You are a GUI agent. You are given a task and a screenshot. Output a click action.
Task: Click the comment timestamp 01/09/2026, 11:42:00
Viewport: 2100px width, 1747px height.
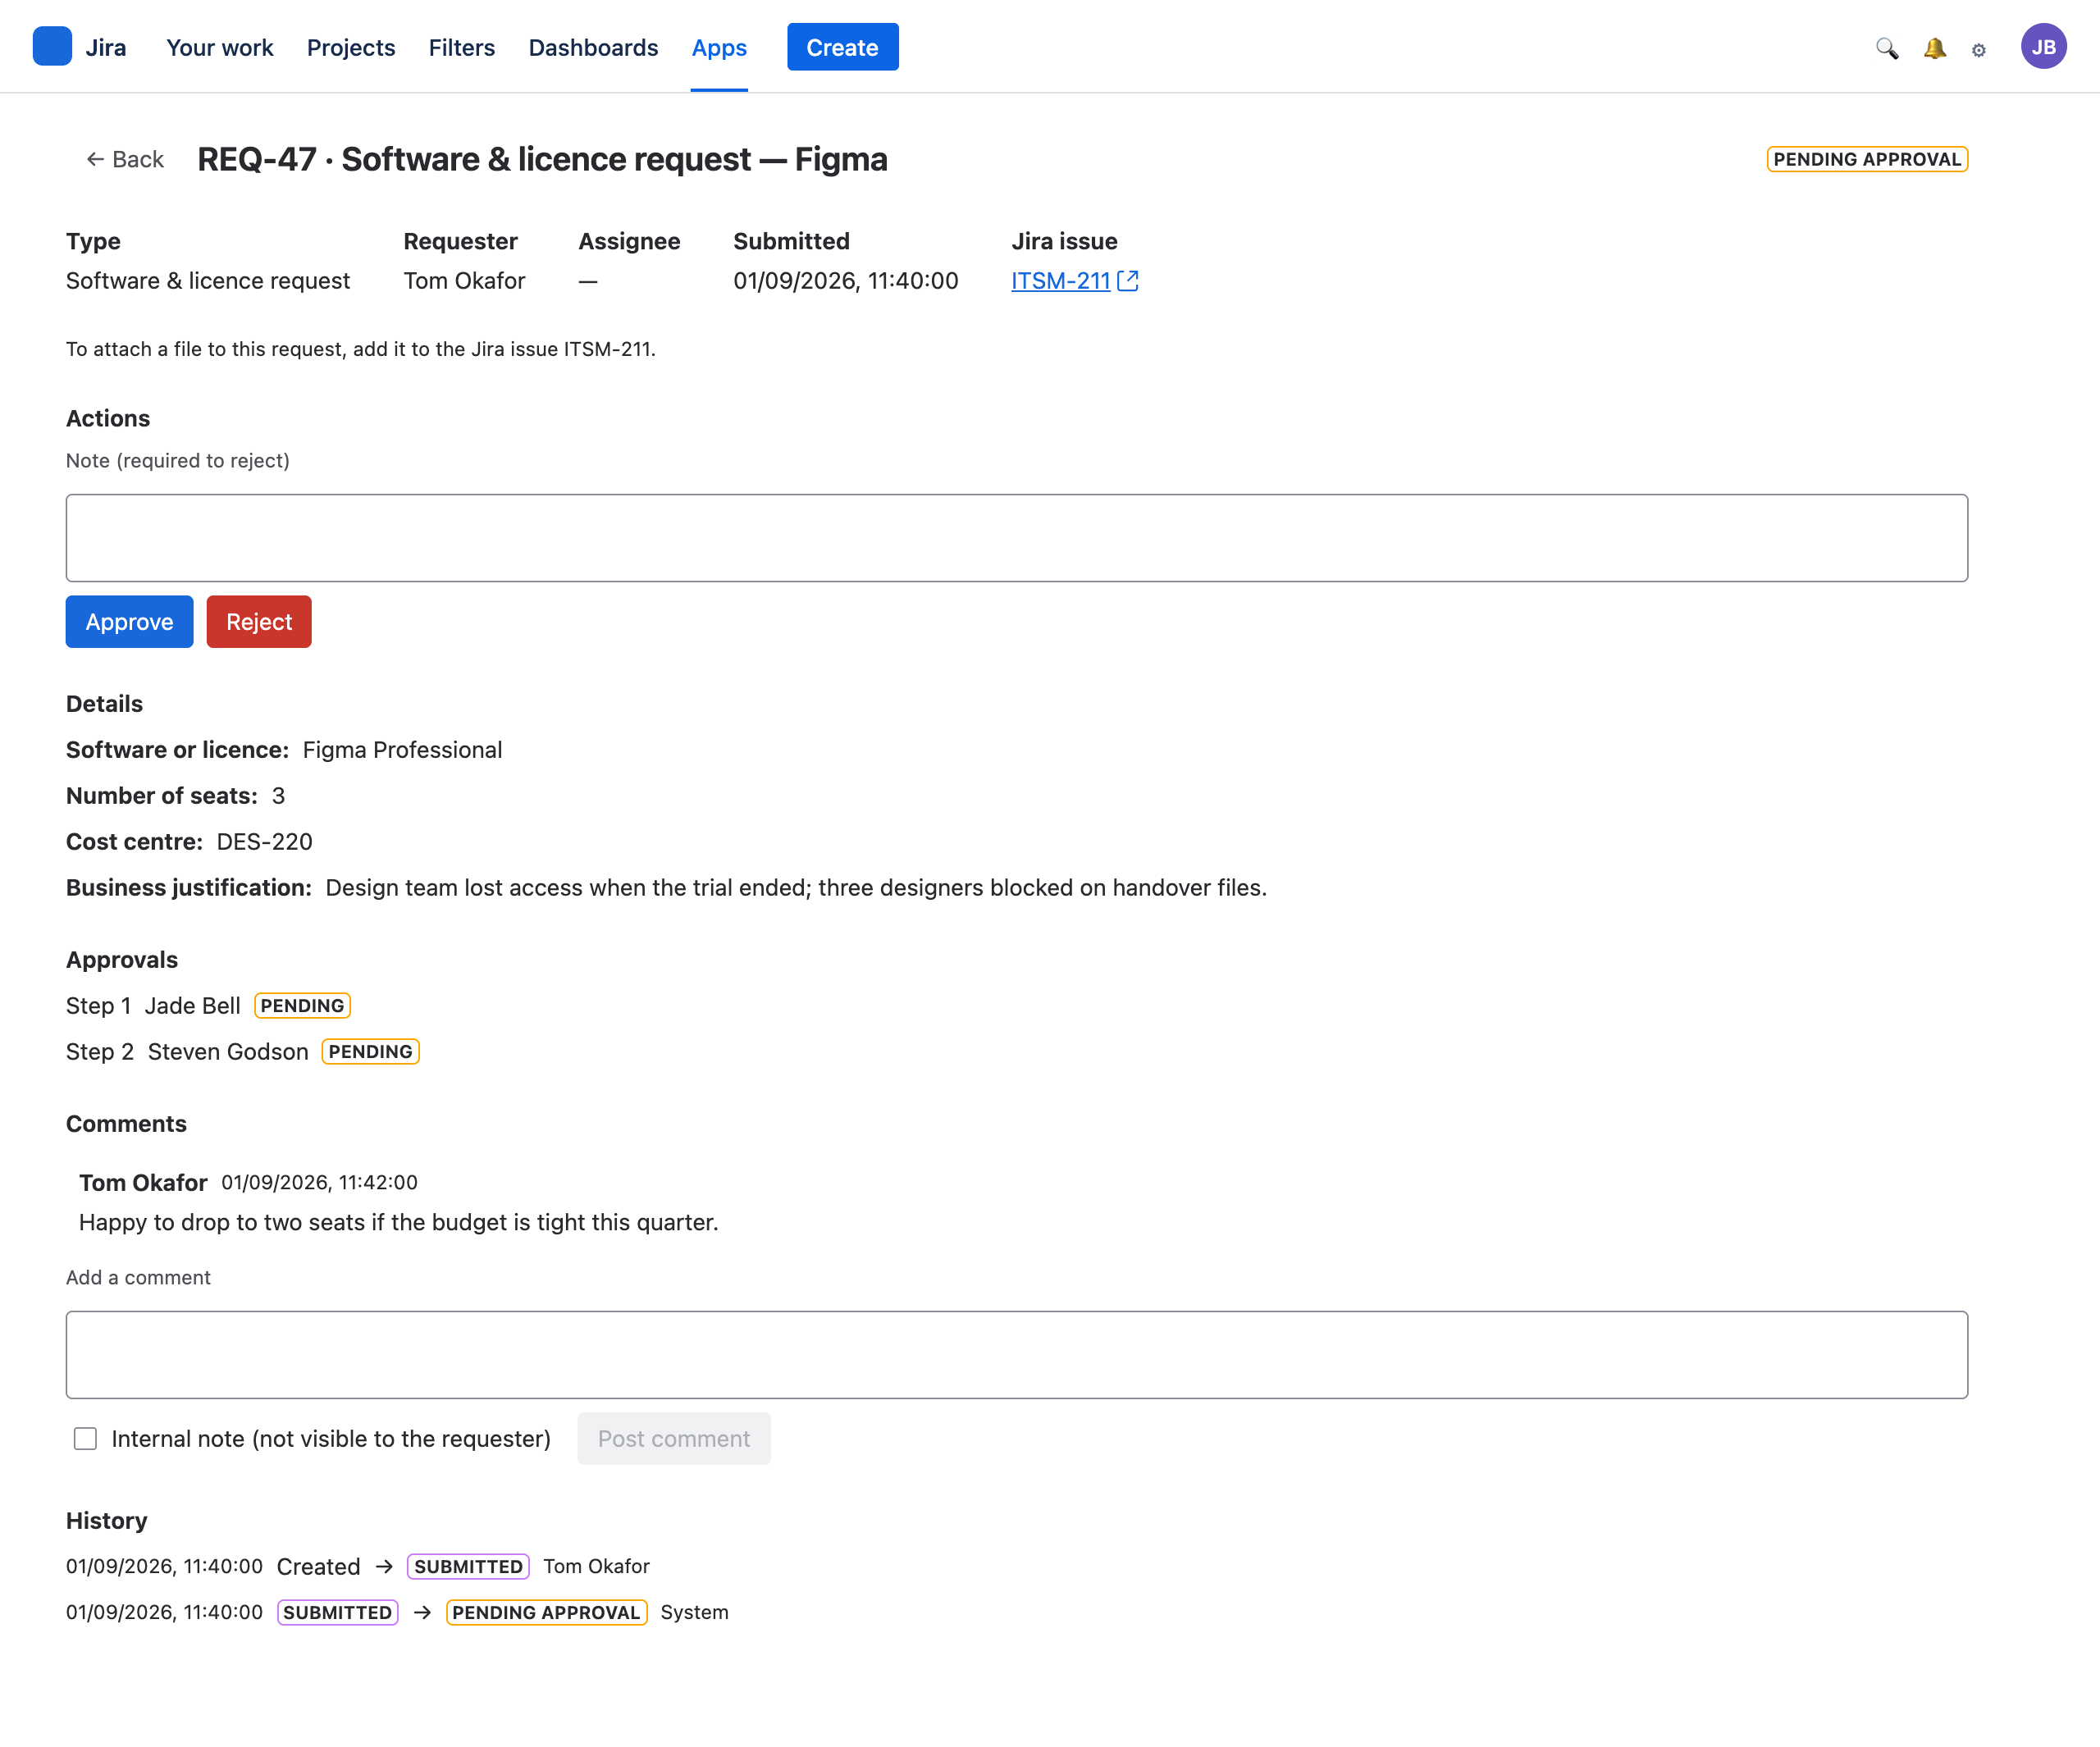tap(319, 1182)
